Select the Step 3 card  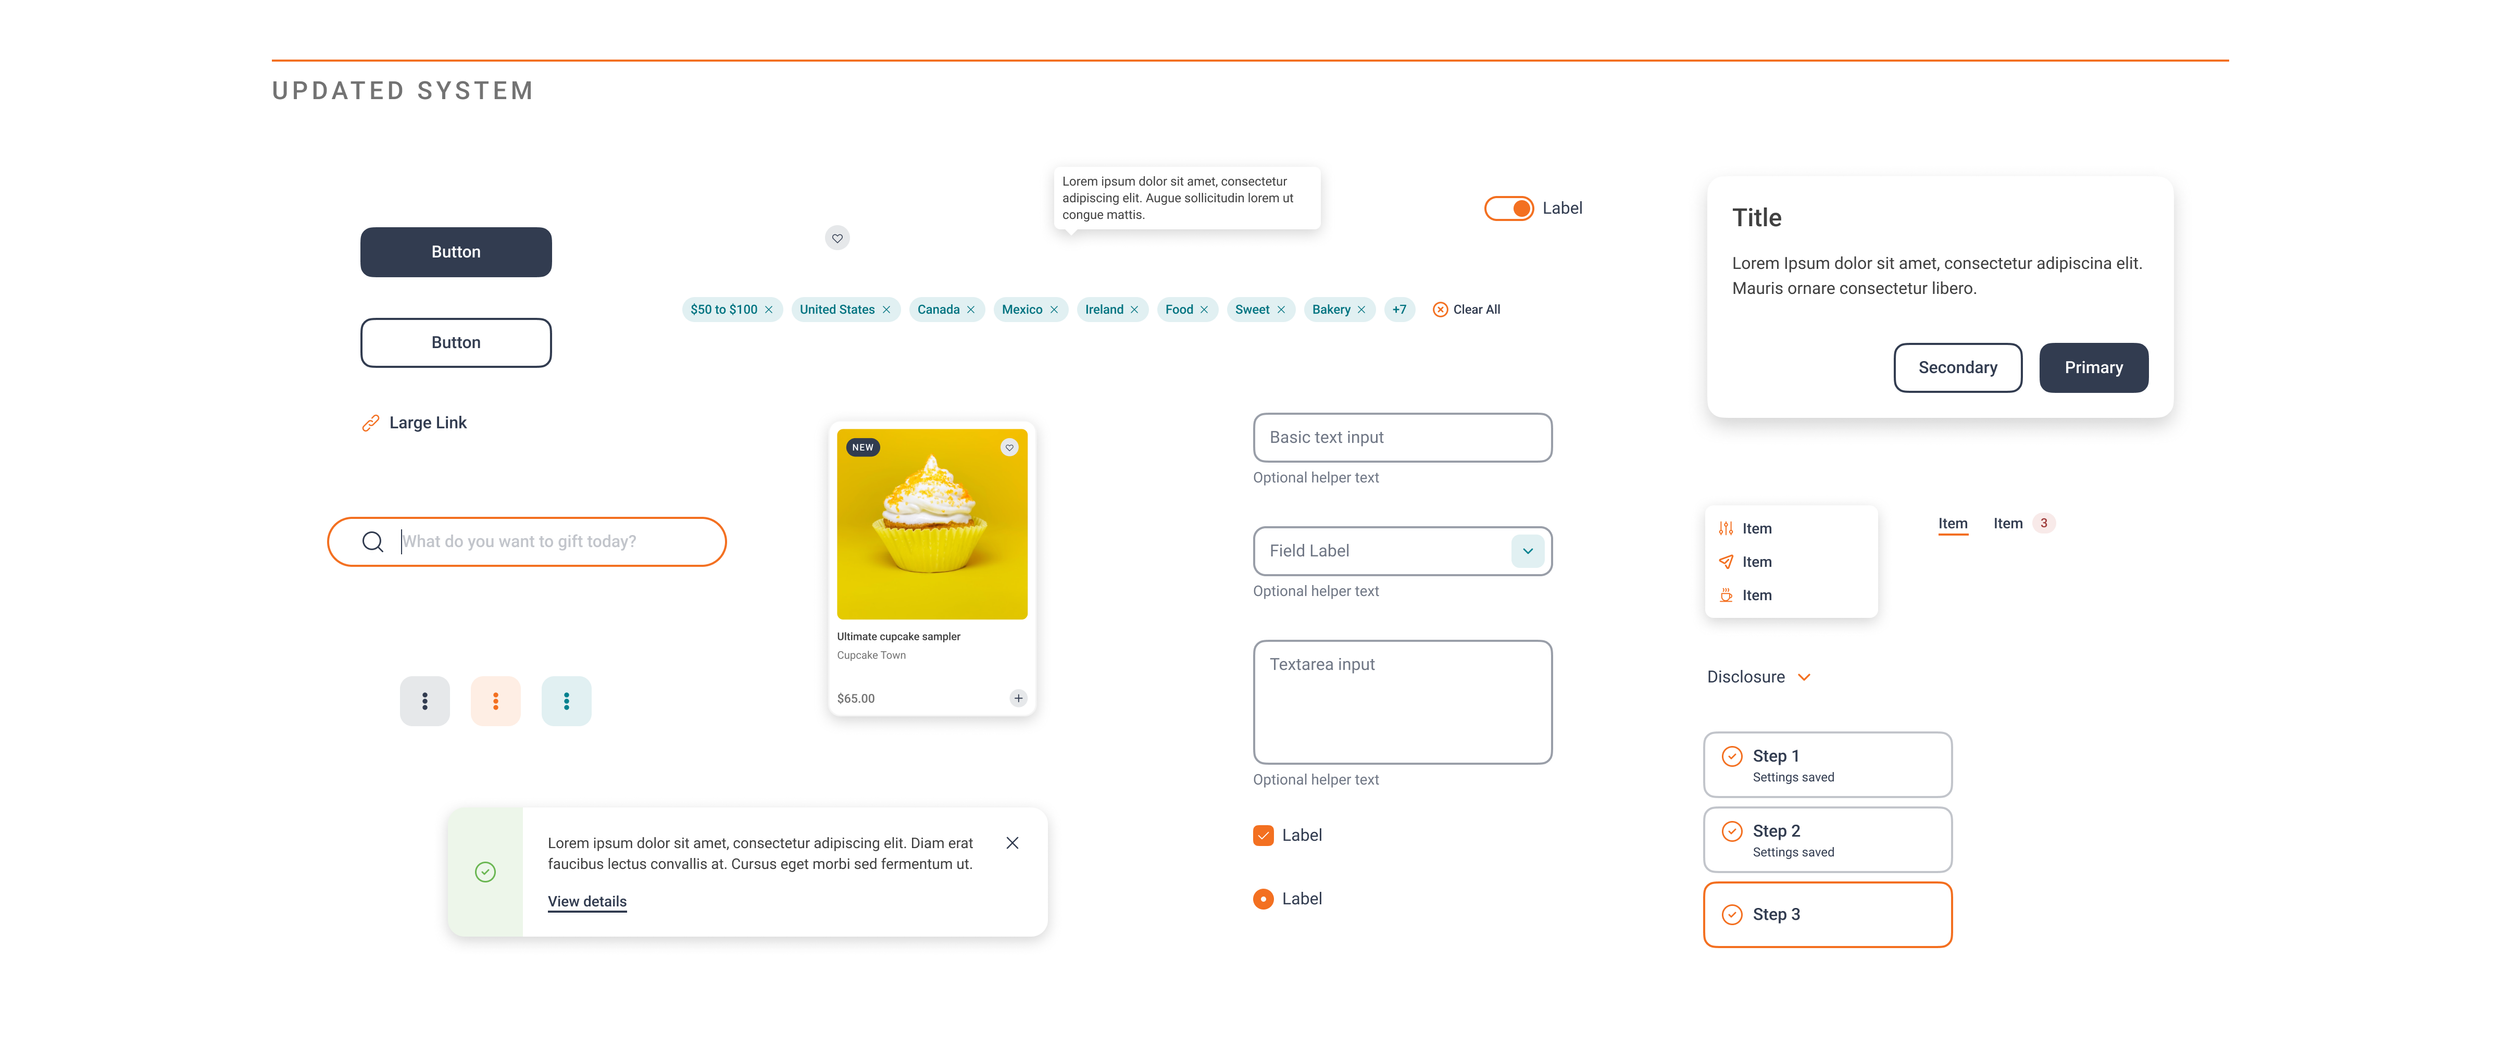[x=1827, y=915]
